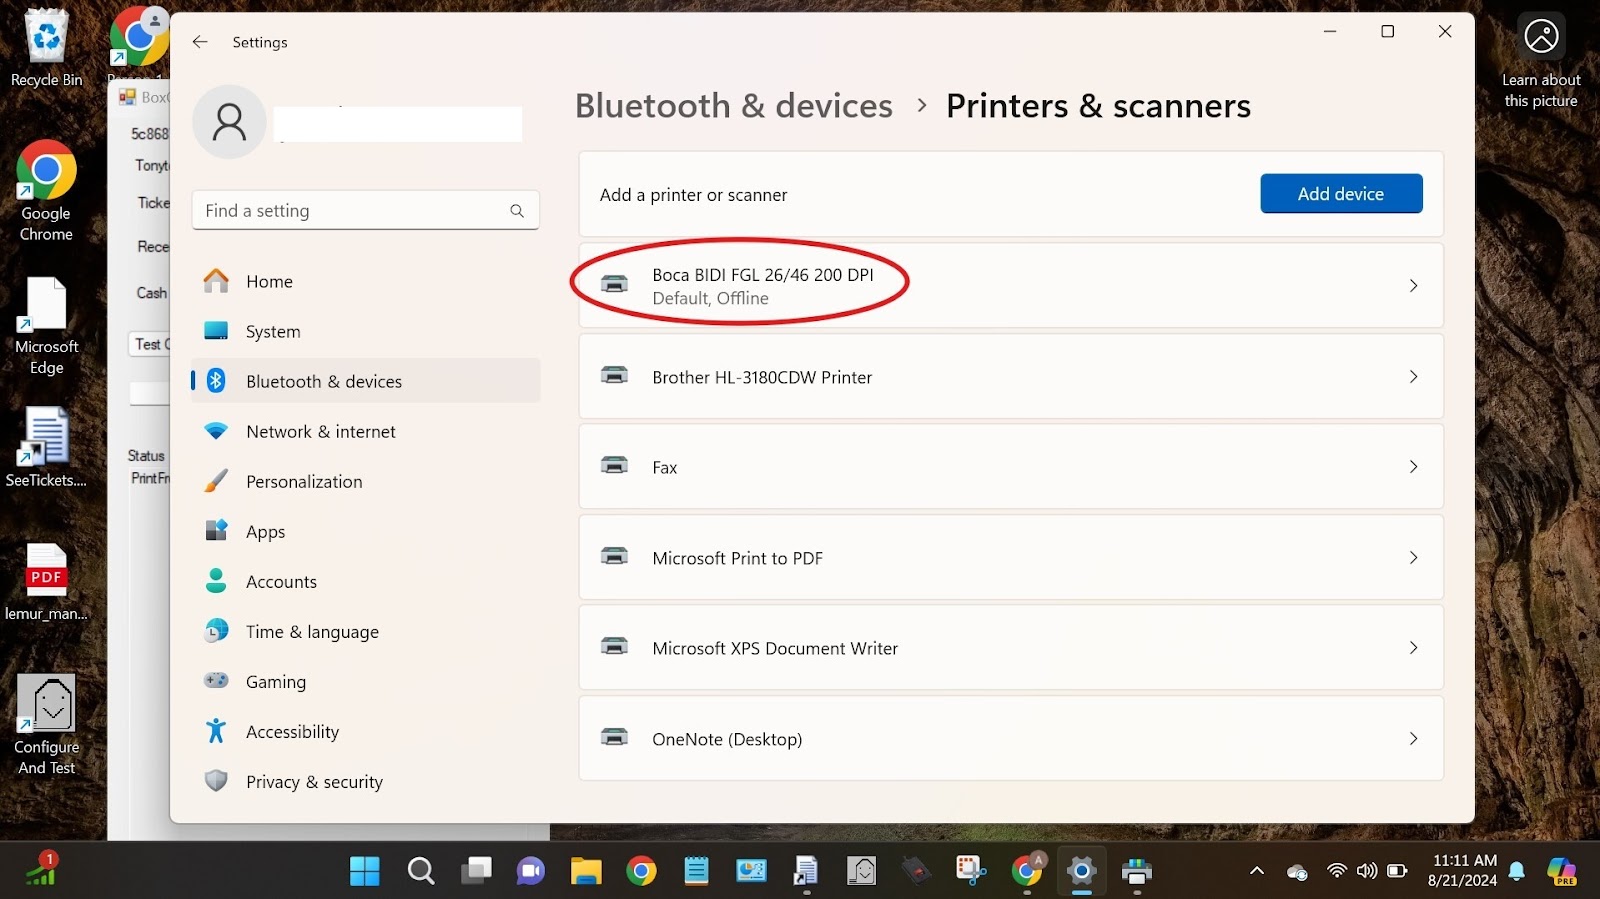1600x899 pixels.
Task: Go back using the Settings back arrow
Action: 200,42
